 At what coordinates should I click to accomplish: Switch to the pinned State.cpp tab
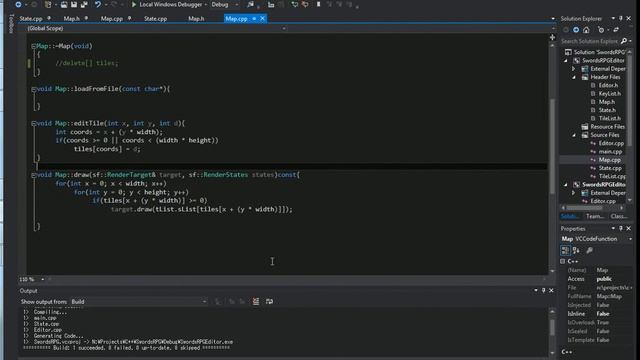click(x=31, y=19)
